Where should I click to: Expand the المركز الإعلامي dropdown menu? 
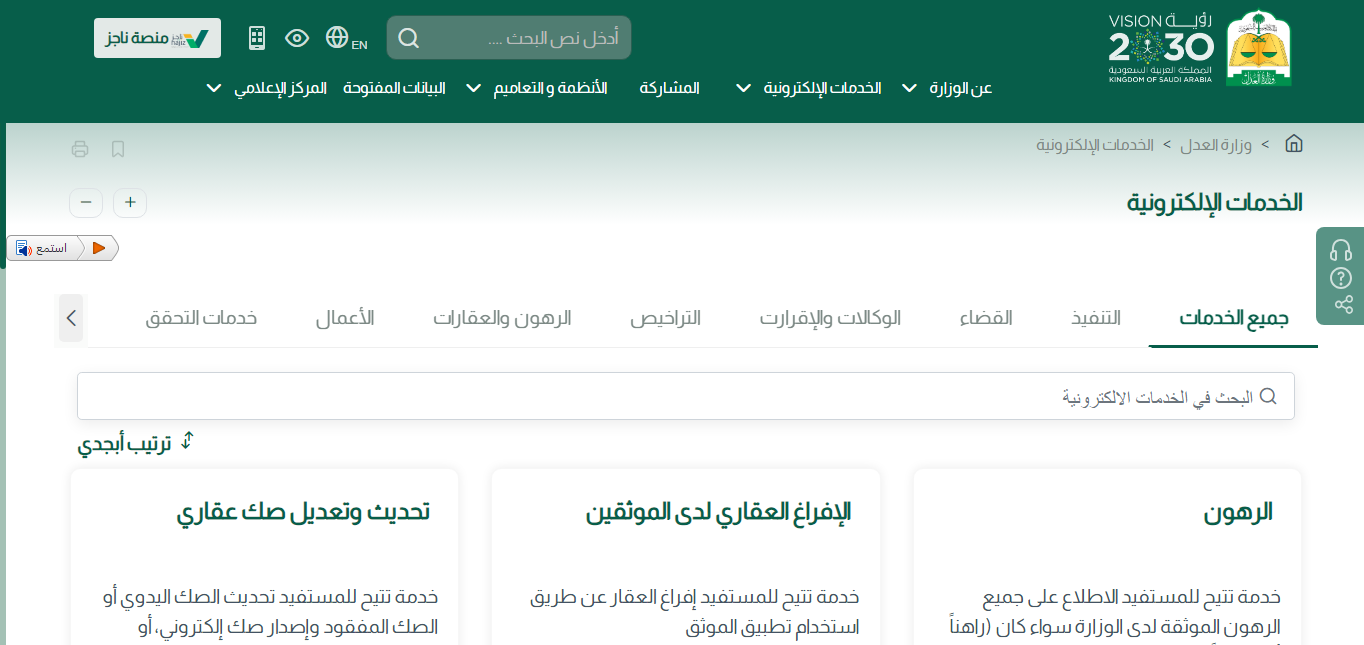pos(266,88)
